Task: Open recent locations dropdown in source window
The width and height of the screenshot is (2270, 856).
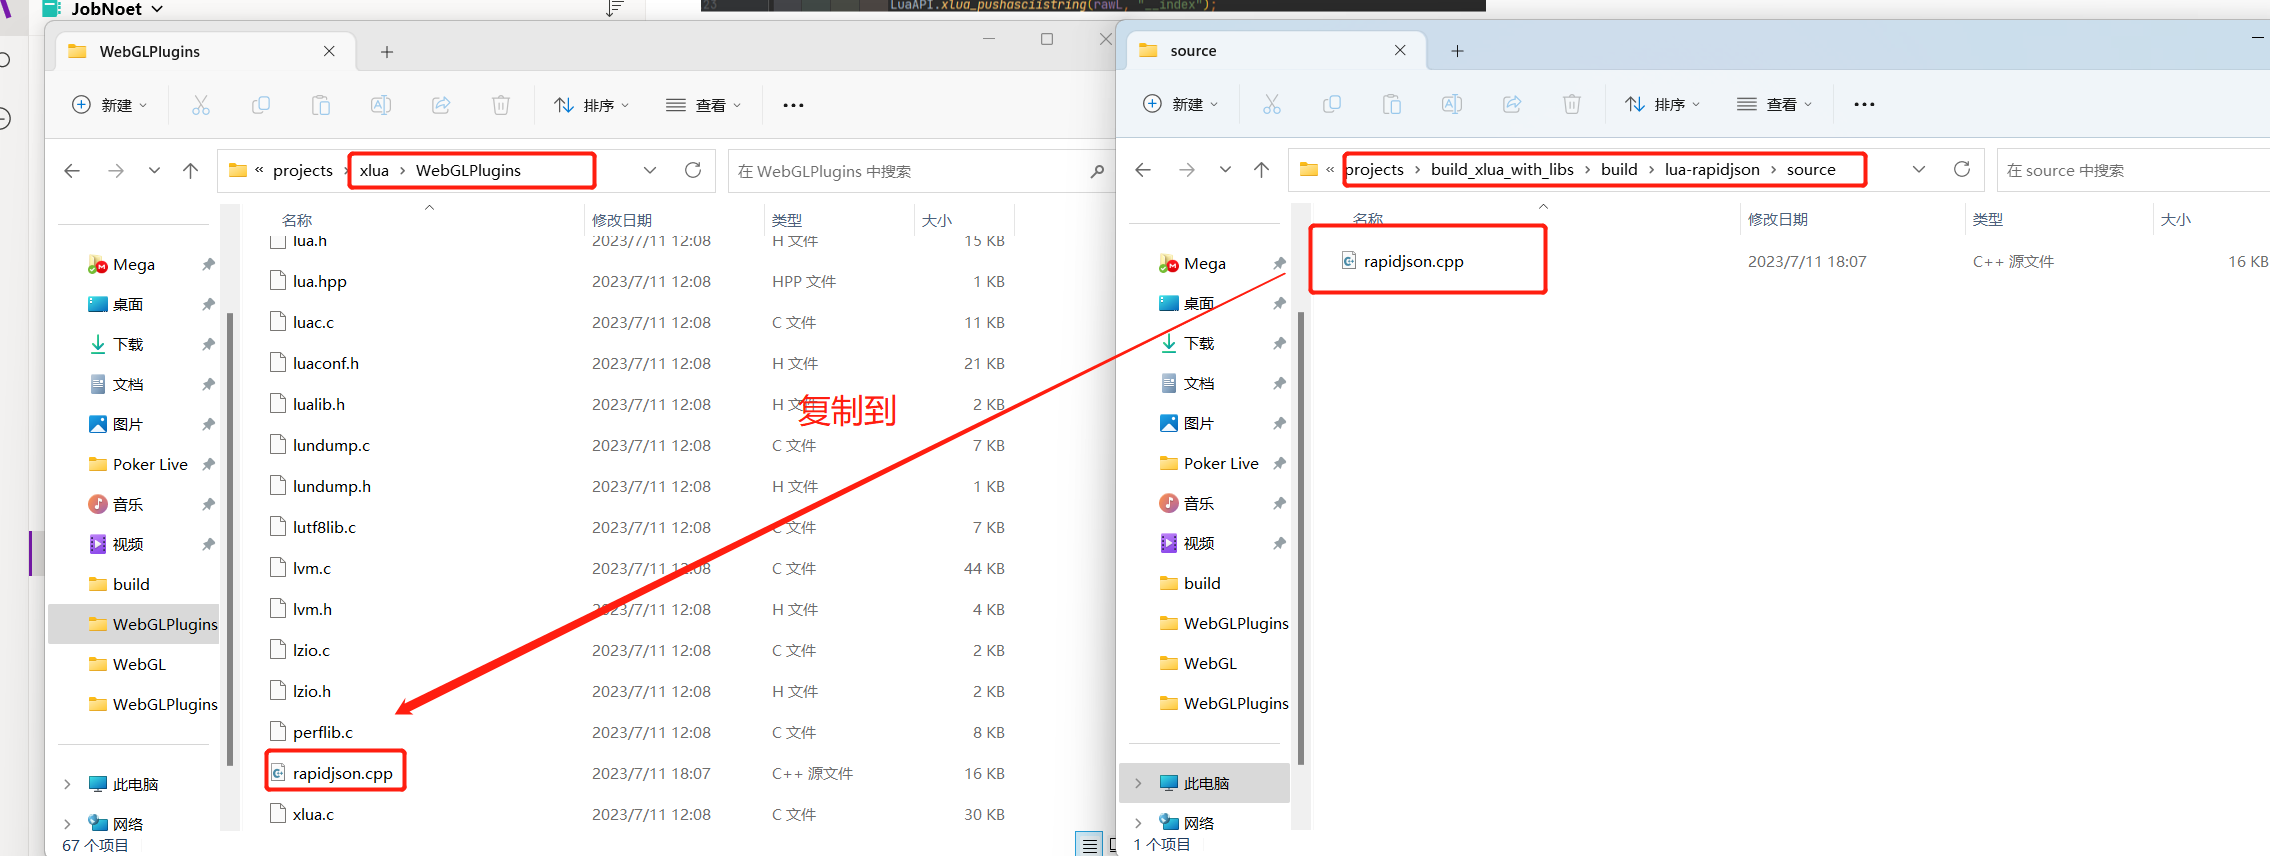Action: tap(1225, 170)
